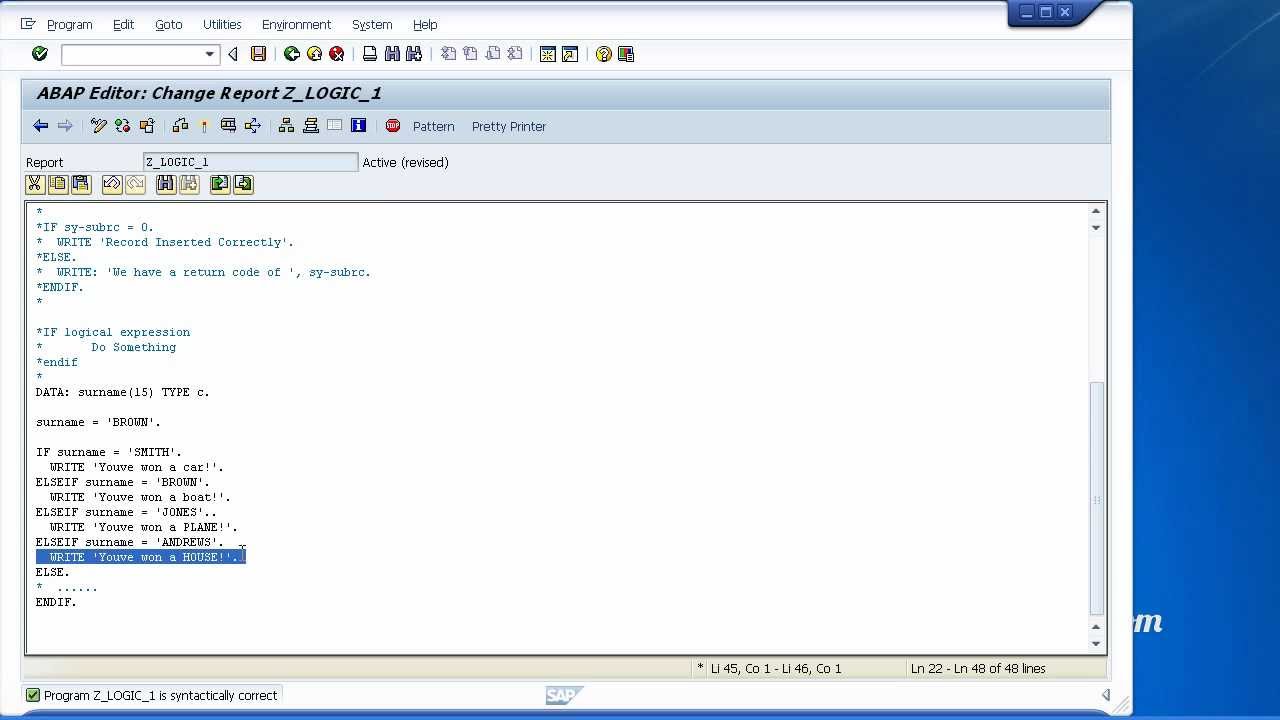Click the second green arrow file transfer icon in the editor toolbar
This screenshot has height=720, width=1280.
pyautogui.click(x=243, y=184)
